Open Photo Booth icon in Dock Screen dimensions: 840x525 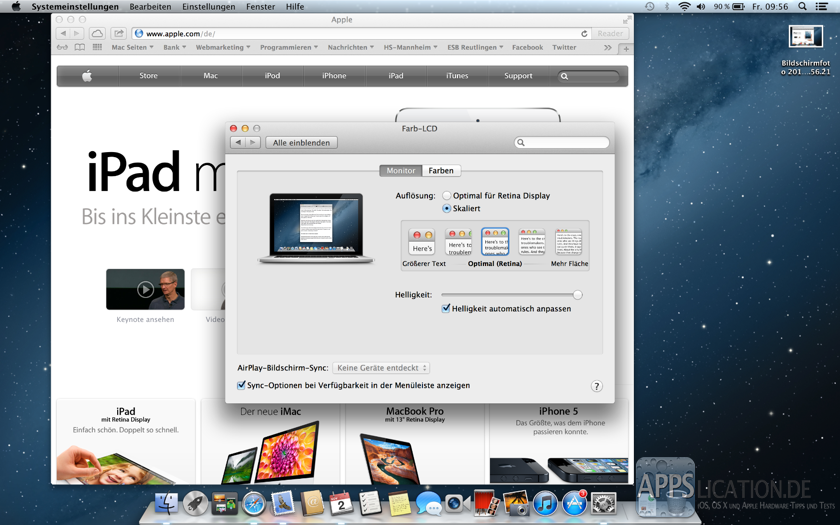point(486,504)
